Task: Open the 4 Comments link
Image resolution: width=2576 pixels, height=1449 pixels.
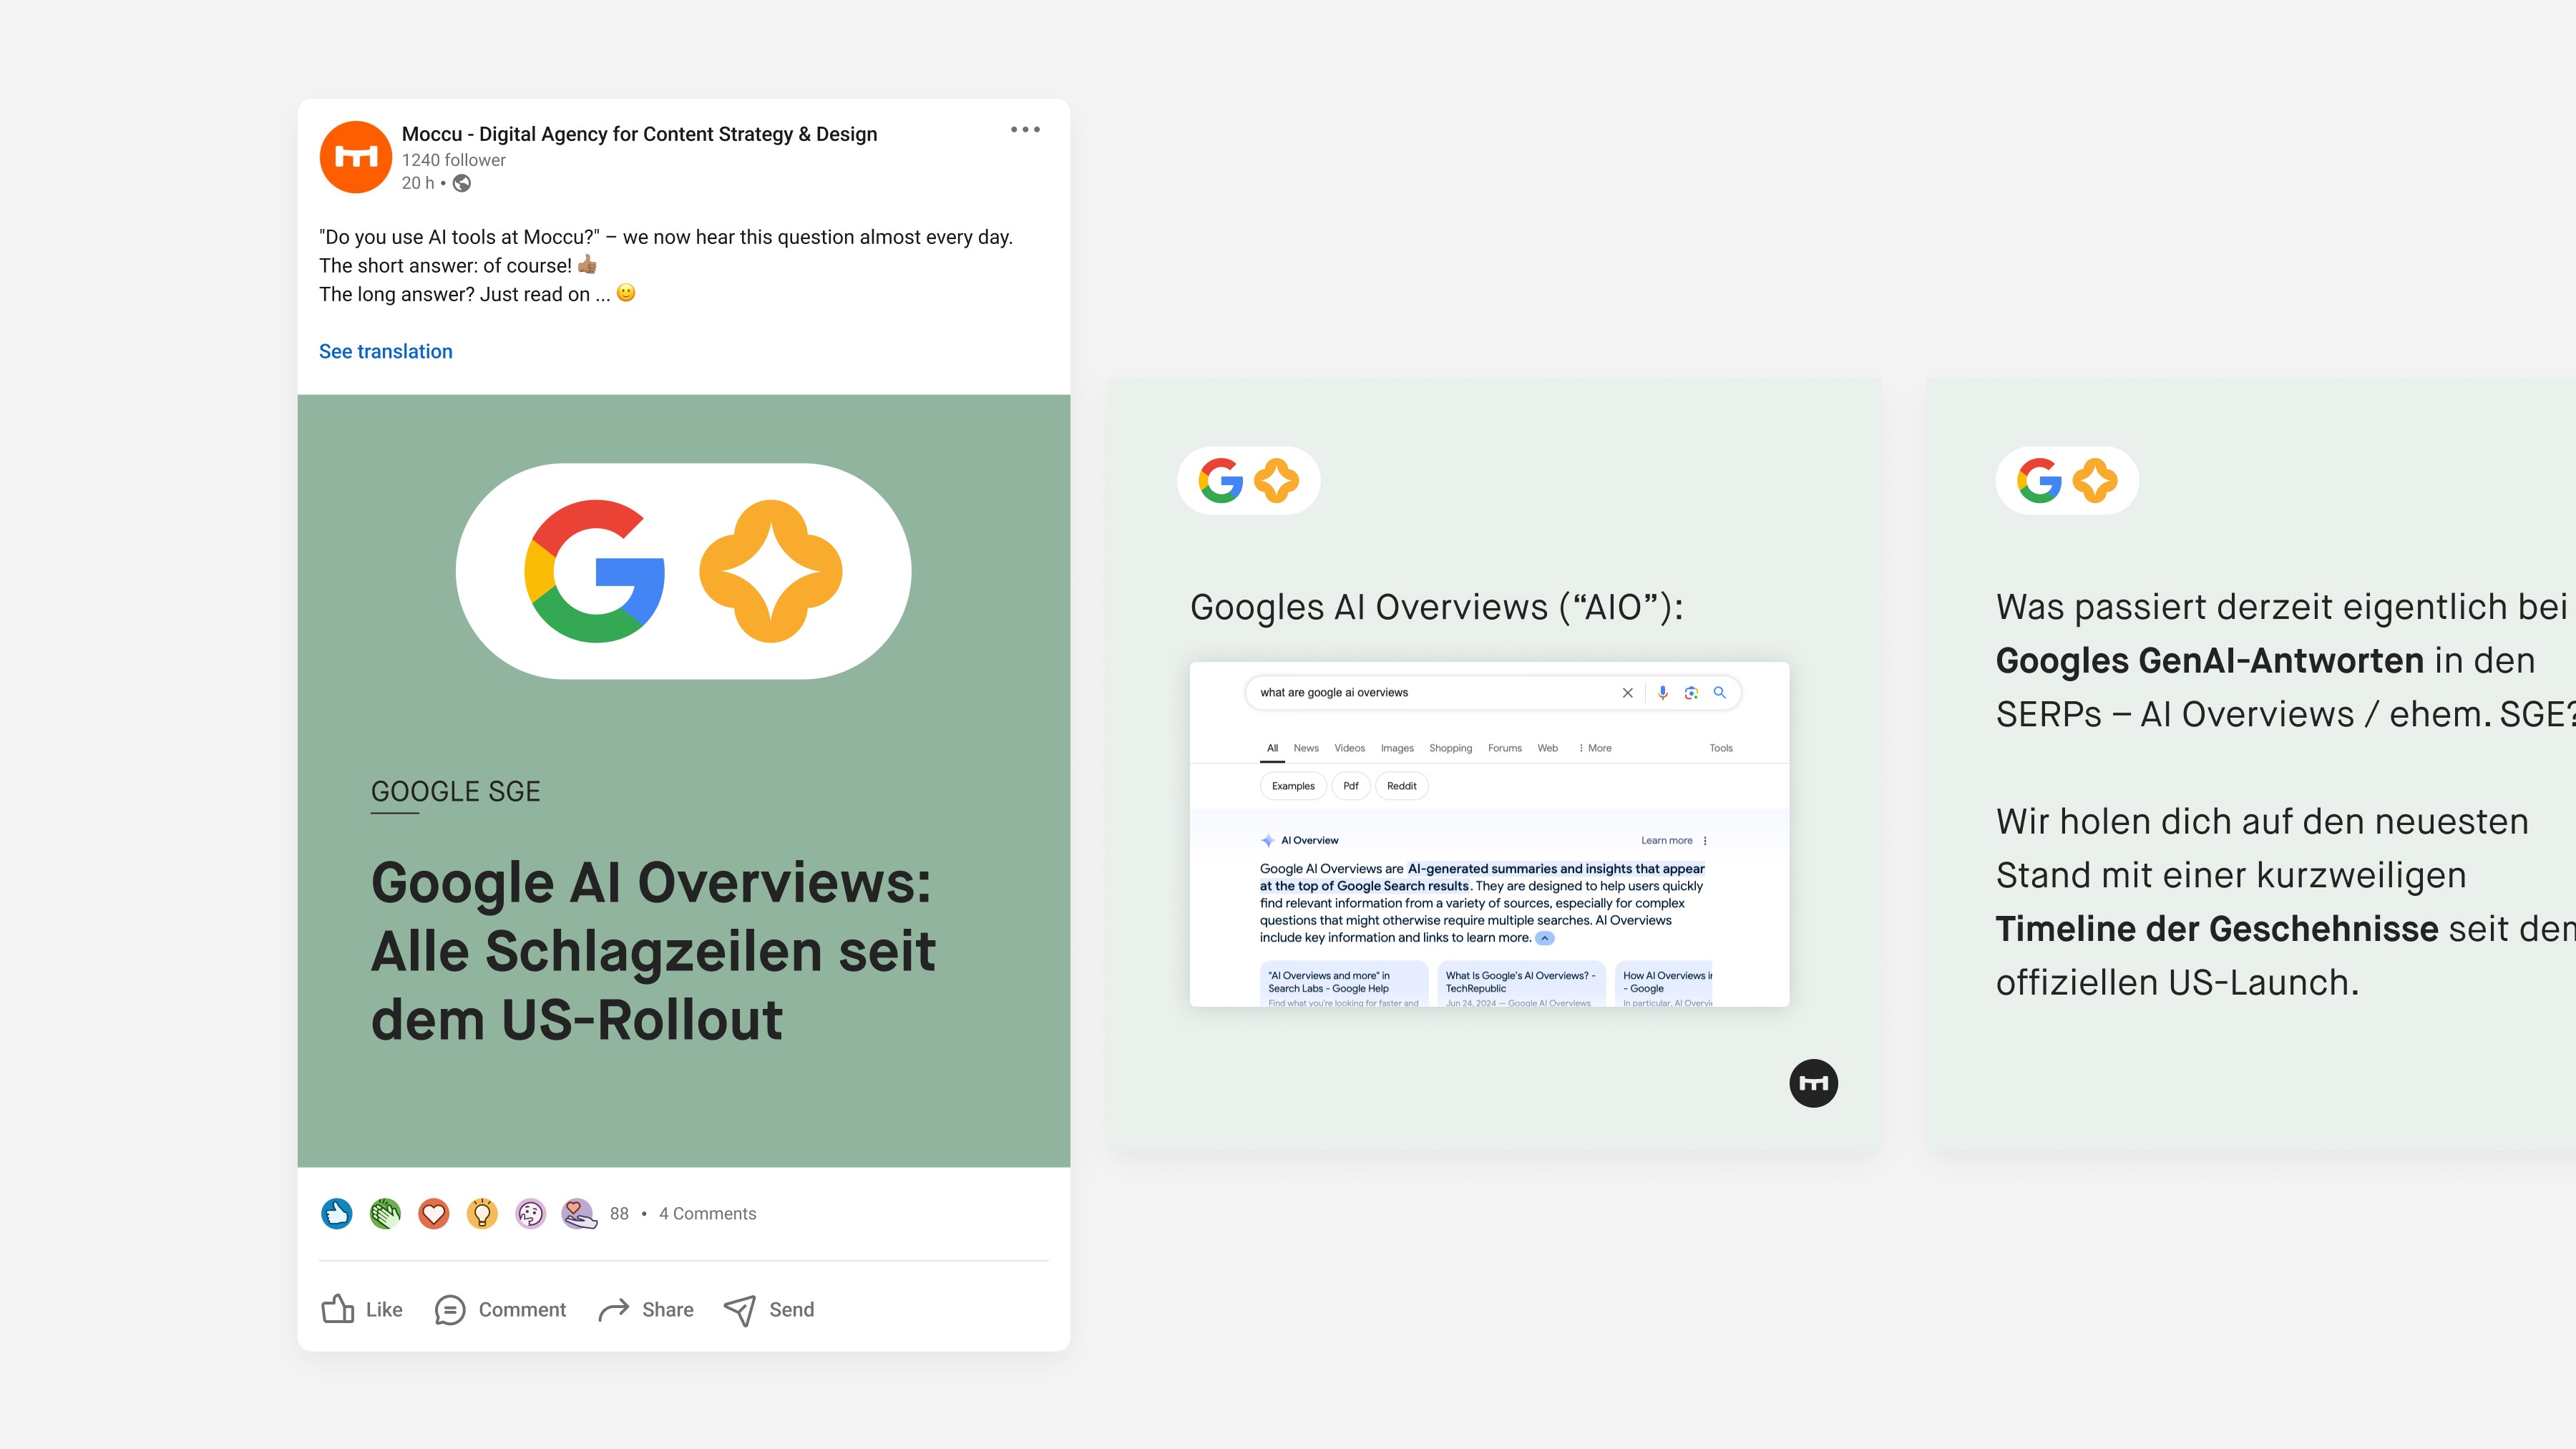Action: [707, 1213]
